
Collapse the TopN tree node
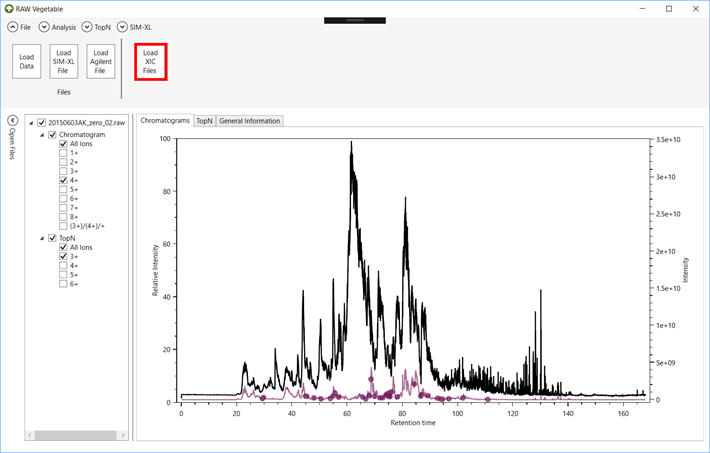click(42, 238)
